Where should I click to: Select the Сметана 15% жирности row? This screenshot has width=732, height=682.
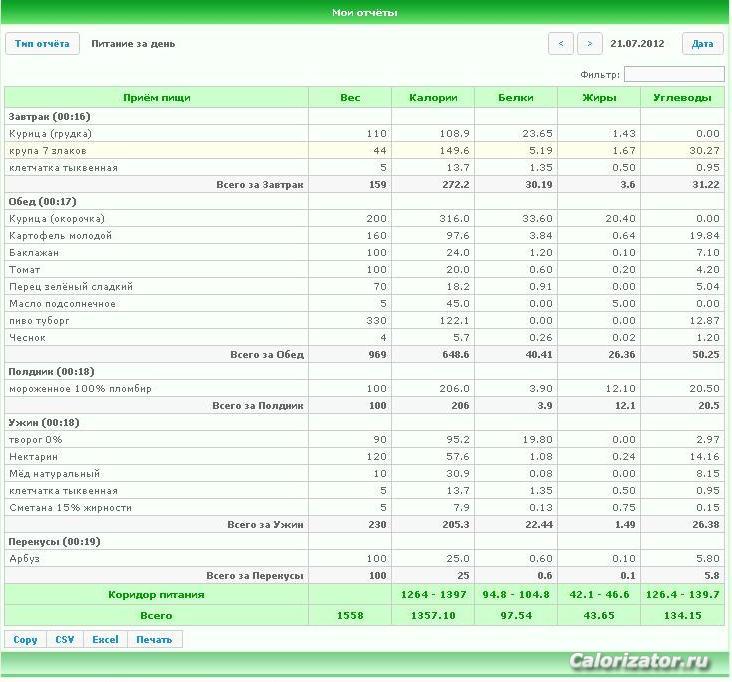[x=365, y=507]
